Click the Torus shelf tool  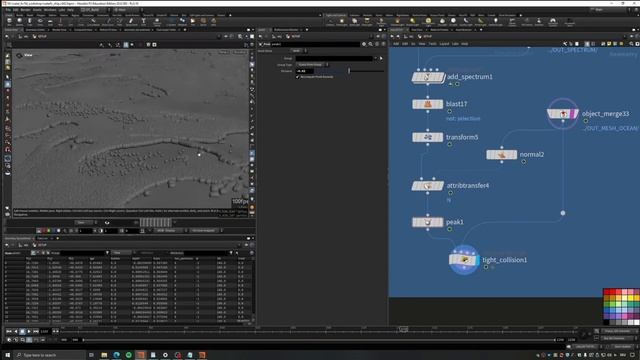[40, 21]
